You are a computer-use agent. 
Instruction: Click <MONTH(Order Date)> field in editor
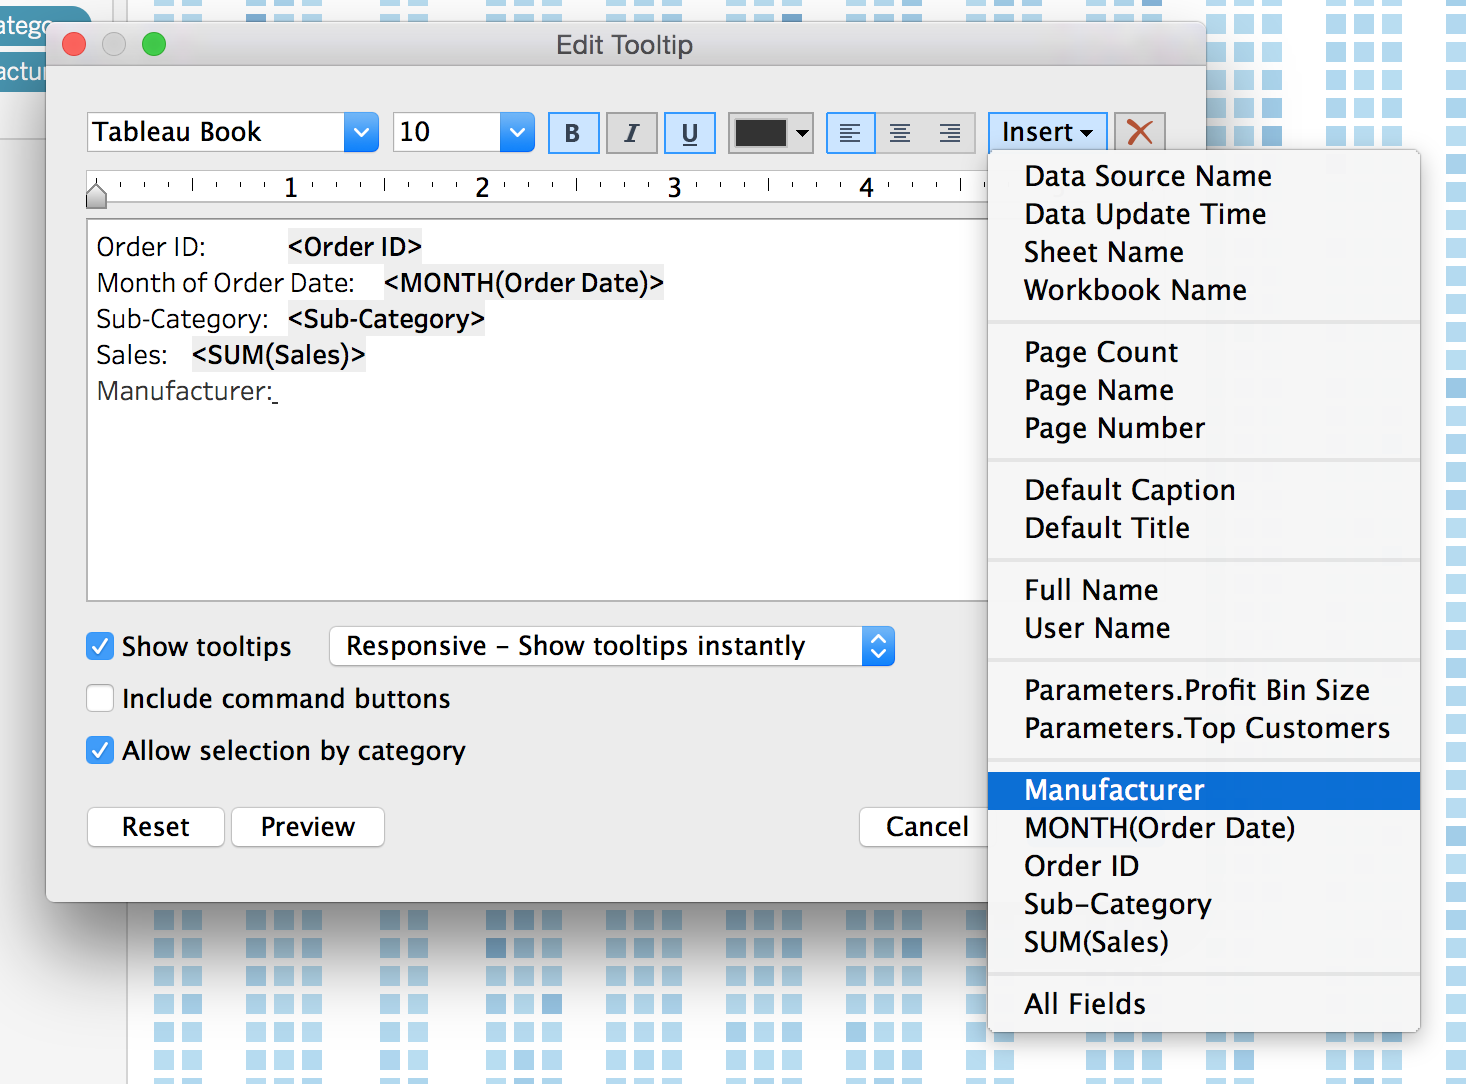(524, 282)
